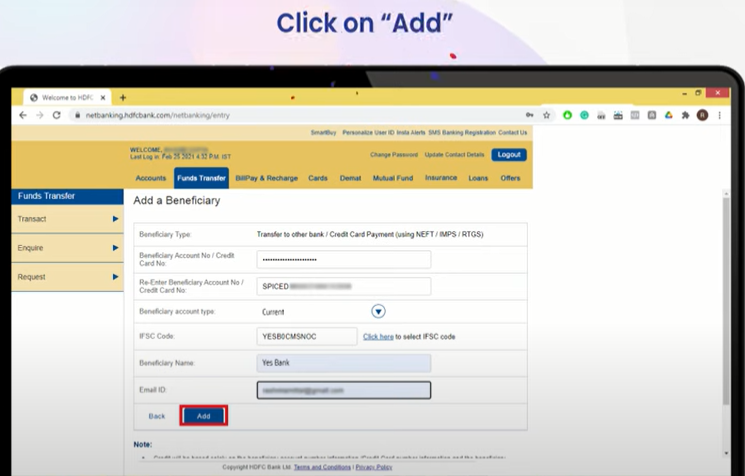Open Privacy Policy footer link
The height and width of the screenshot is (476, 745).
click(374, 467)
